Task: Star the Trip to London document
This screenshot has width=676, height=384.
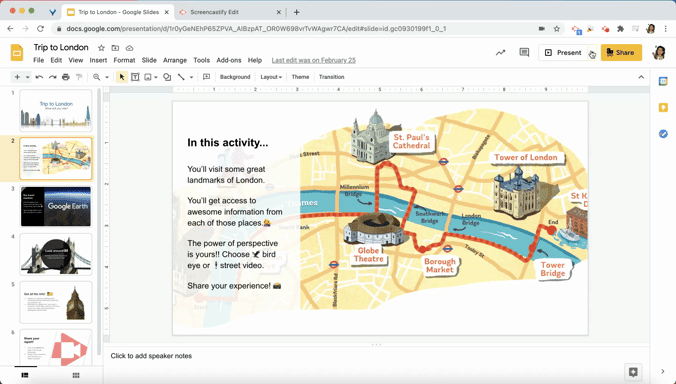Action: (101, 48)
